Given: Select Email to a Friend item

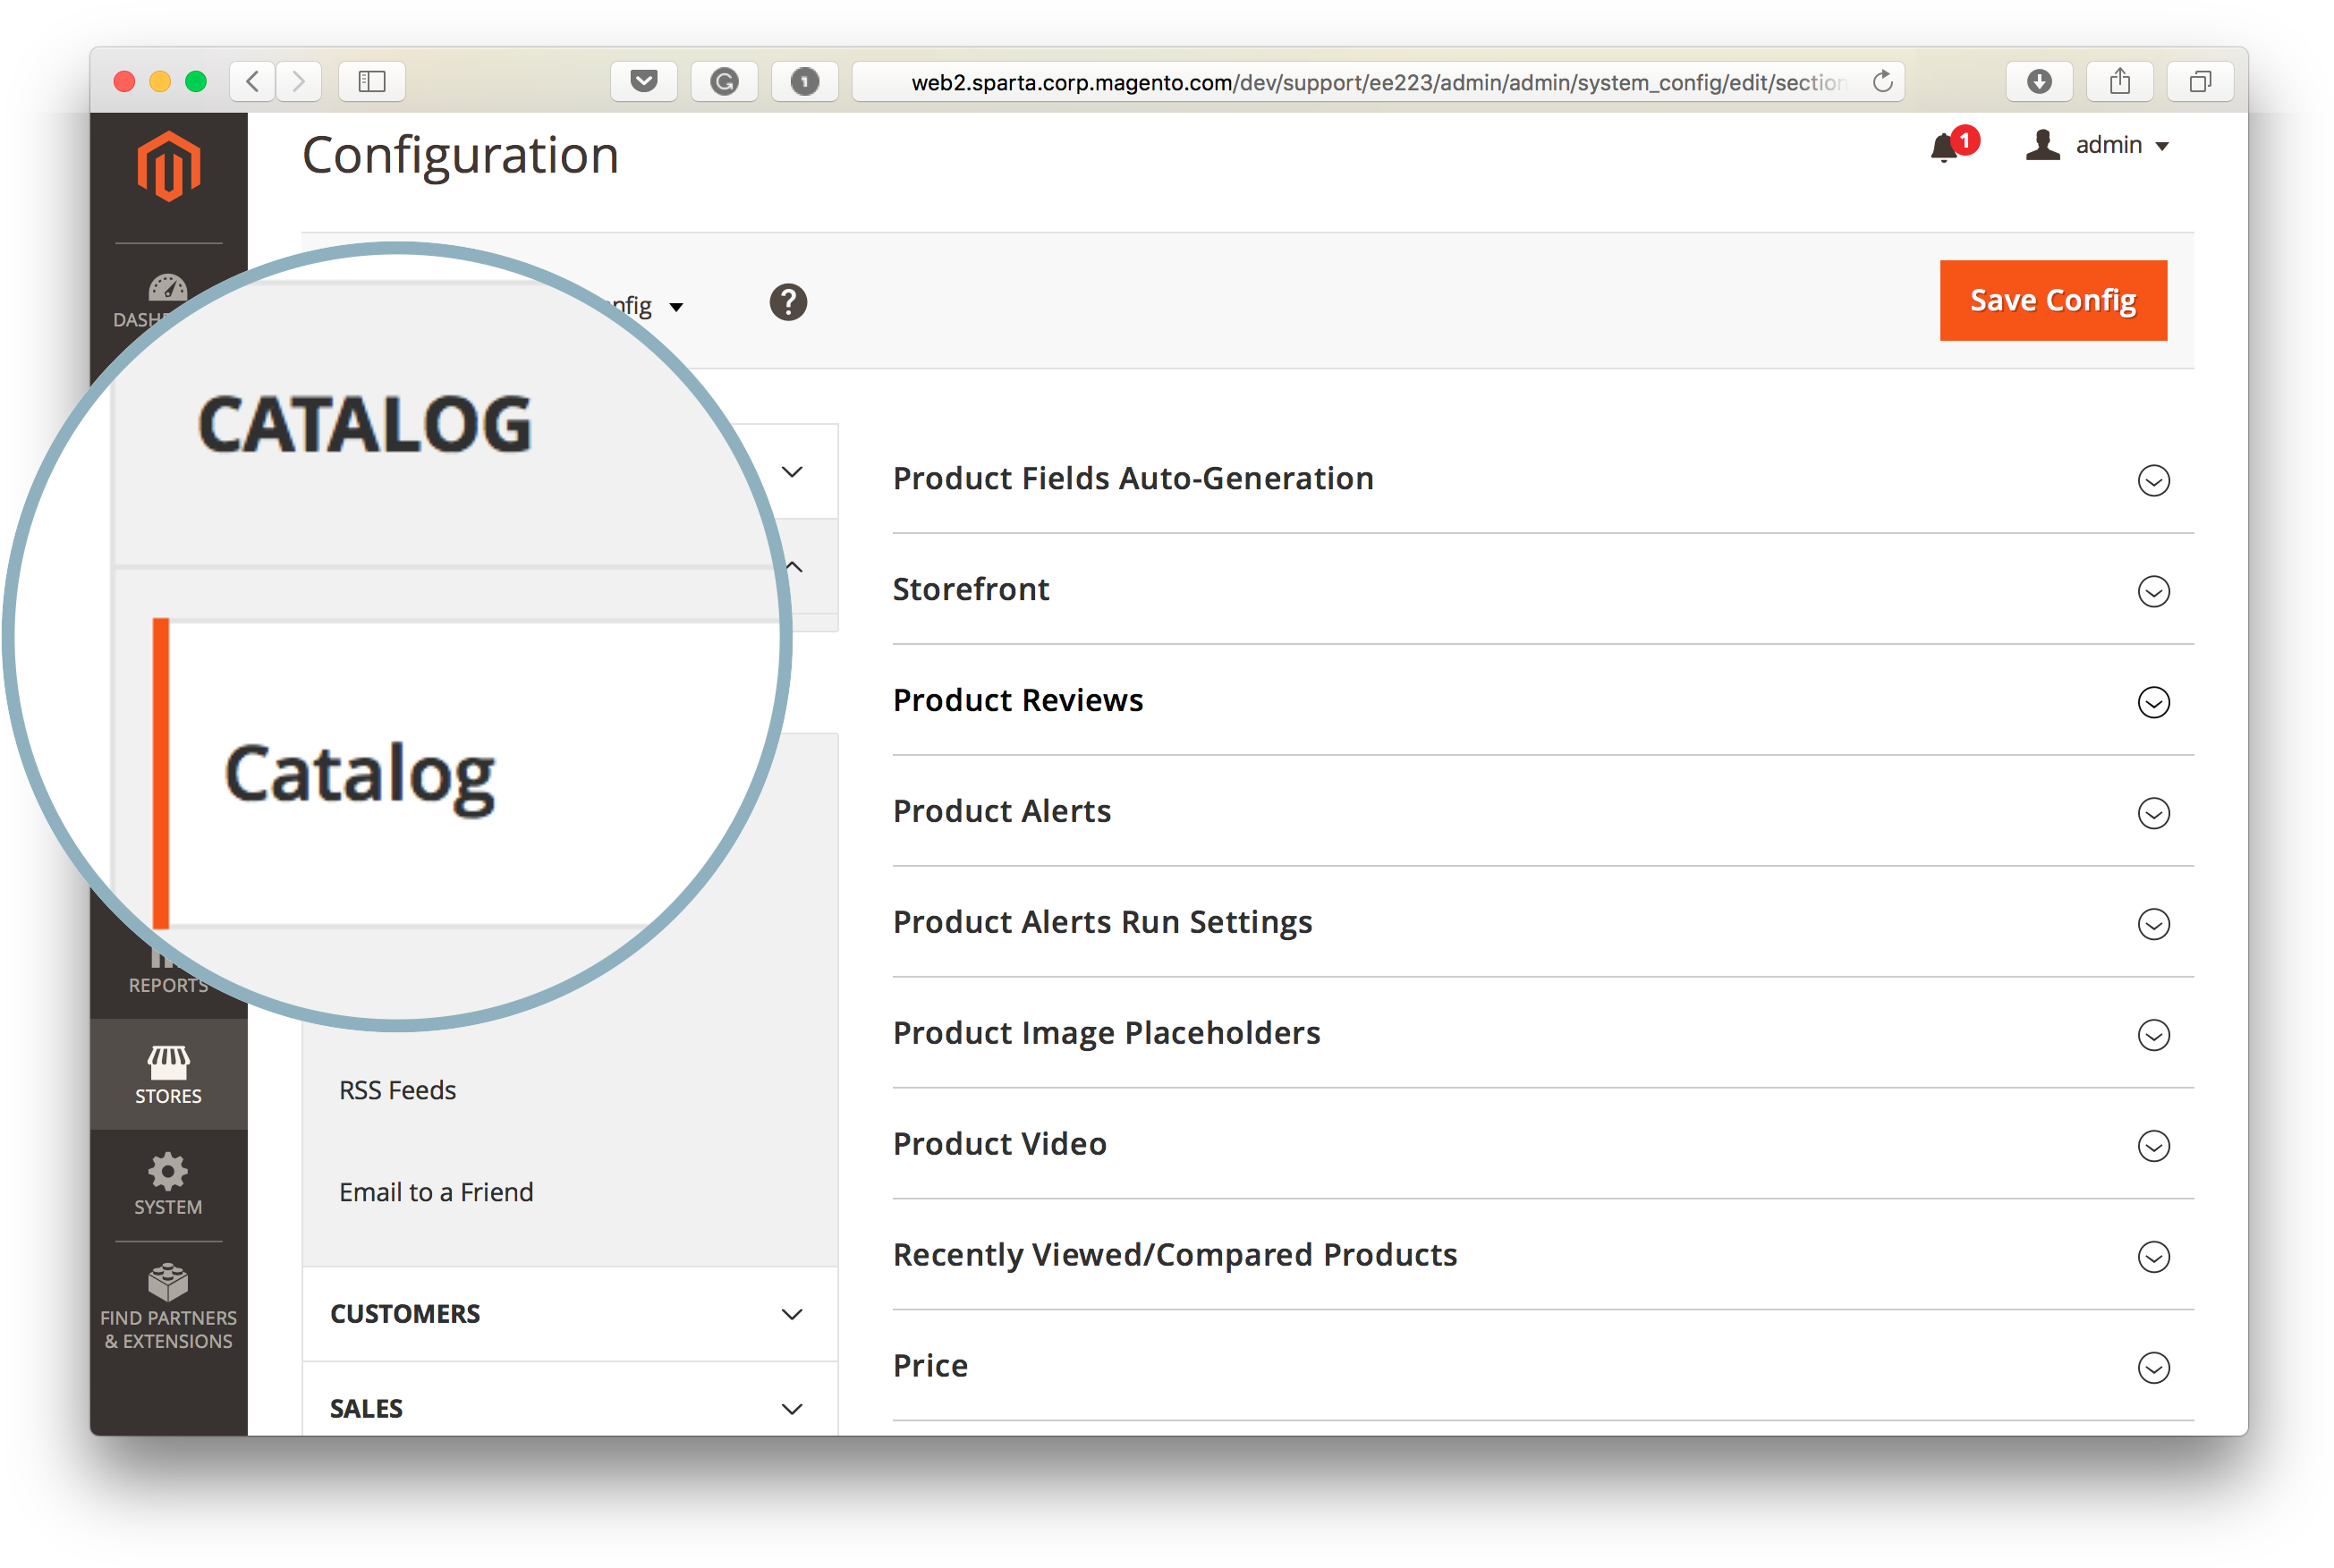Looking at the screenshot, I should (x=436, y=1192).
